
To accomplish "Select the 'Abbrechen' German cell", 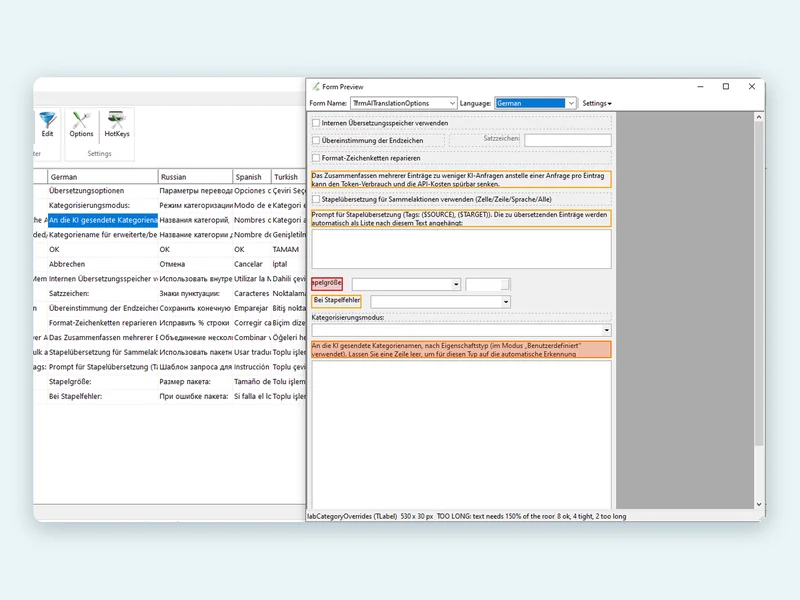I will pyautogui.click(x=103, y=264).
